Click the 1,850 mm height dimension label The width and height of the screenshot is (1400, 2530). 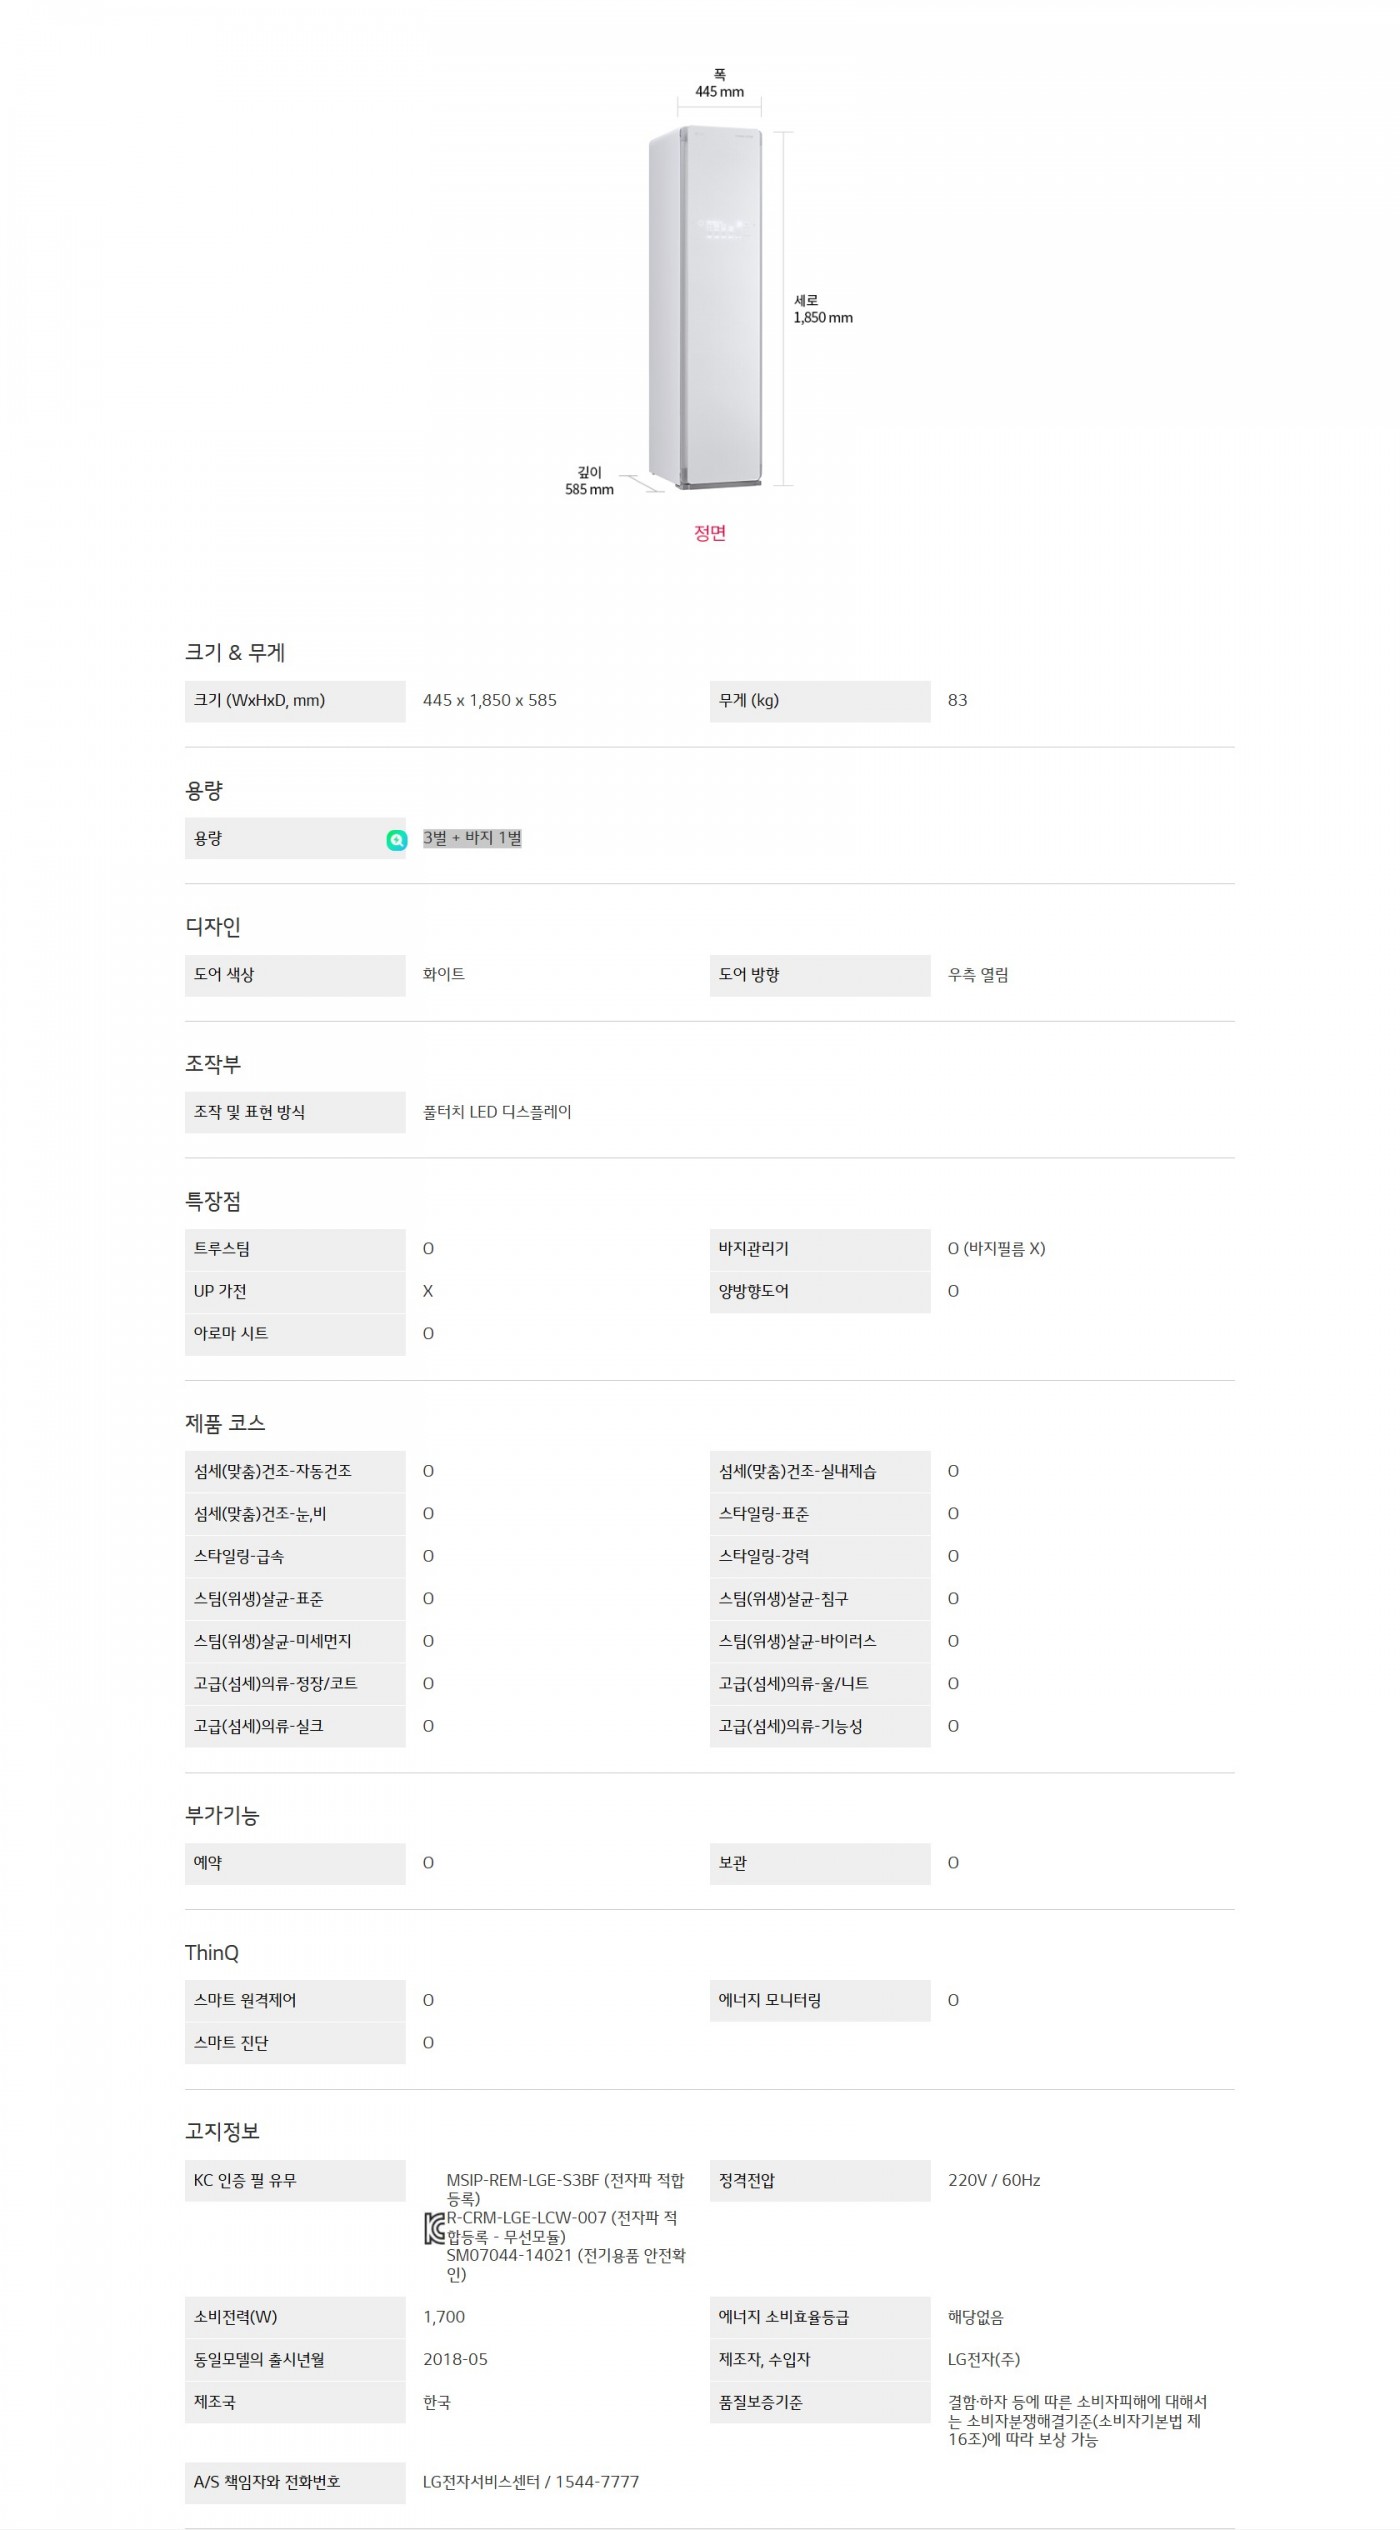point(823,317)
